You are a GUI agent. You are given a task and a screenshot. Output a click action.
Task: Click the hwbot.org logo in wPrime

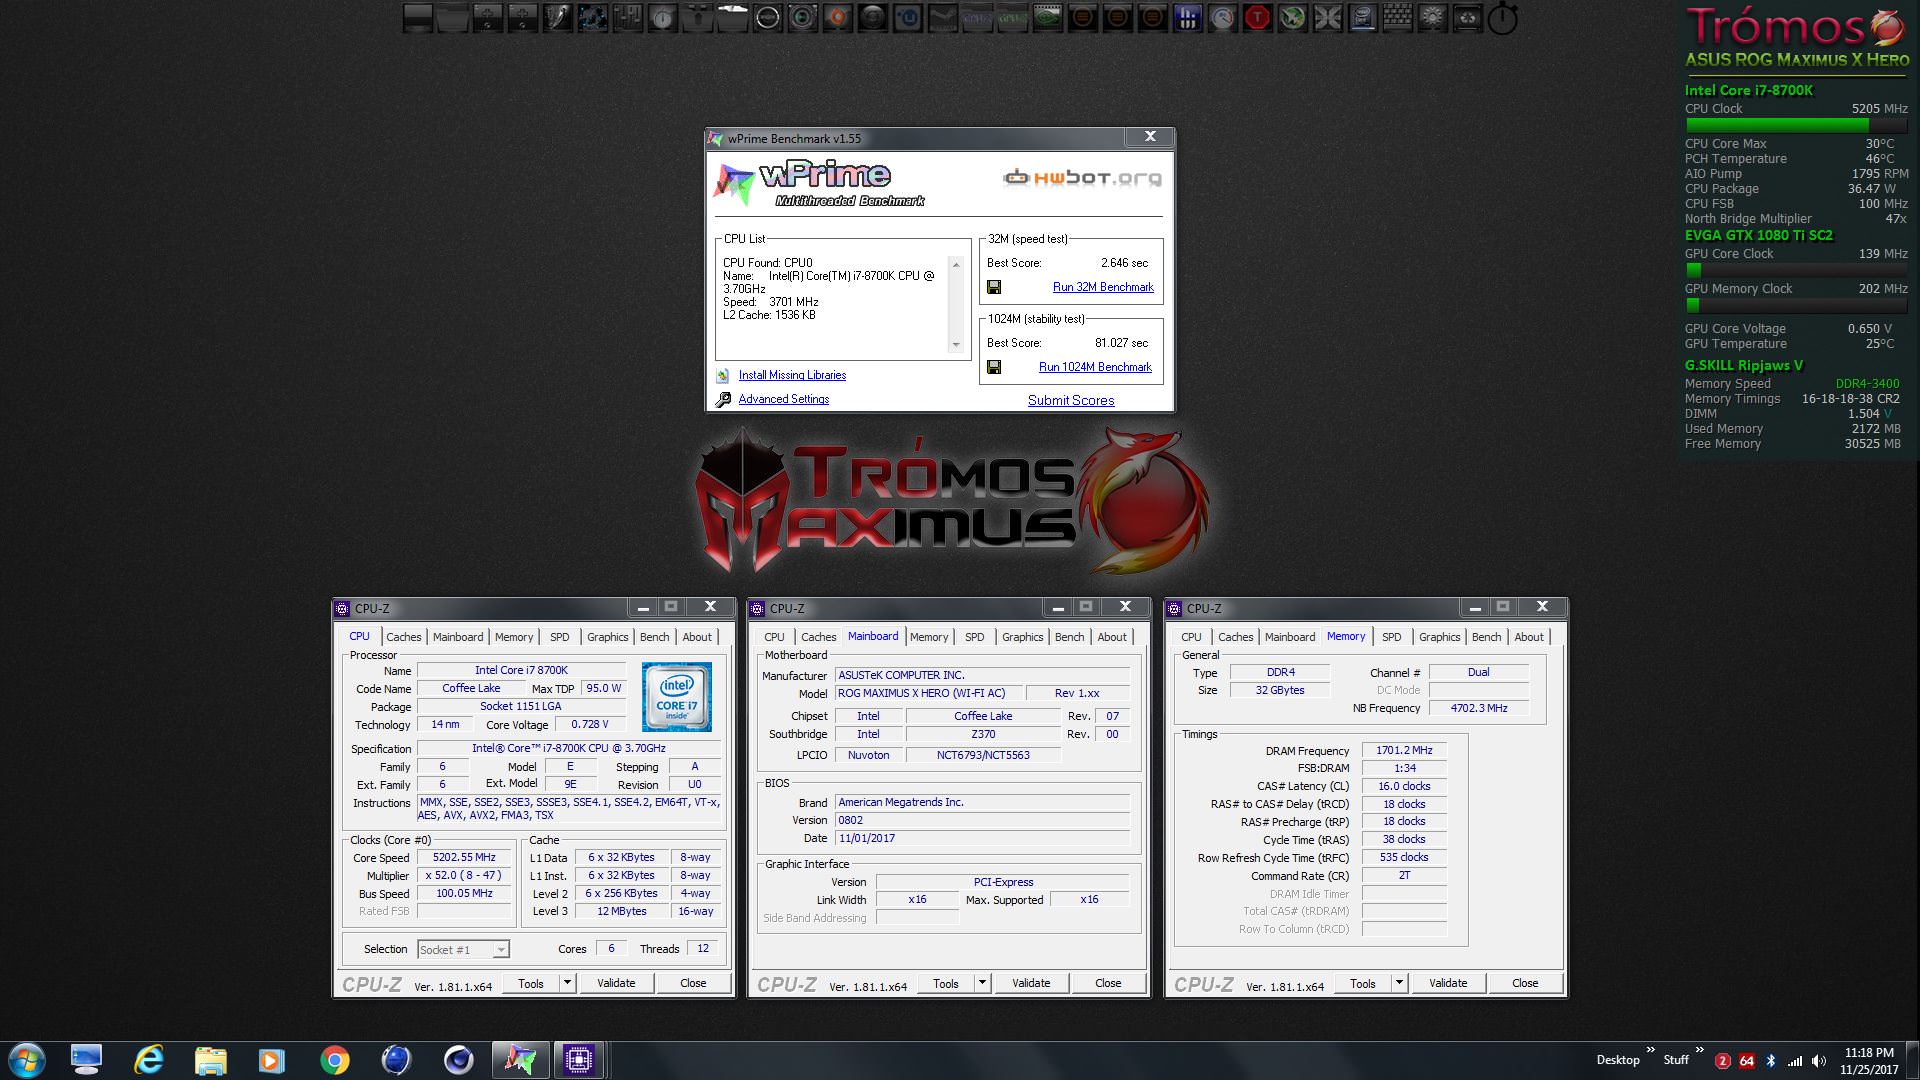click(x=1082, y=178)
